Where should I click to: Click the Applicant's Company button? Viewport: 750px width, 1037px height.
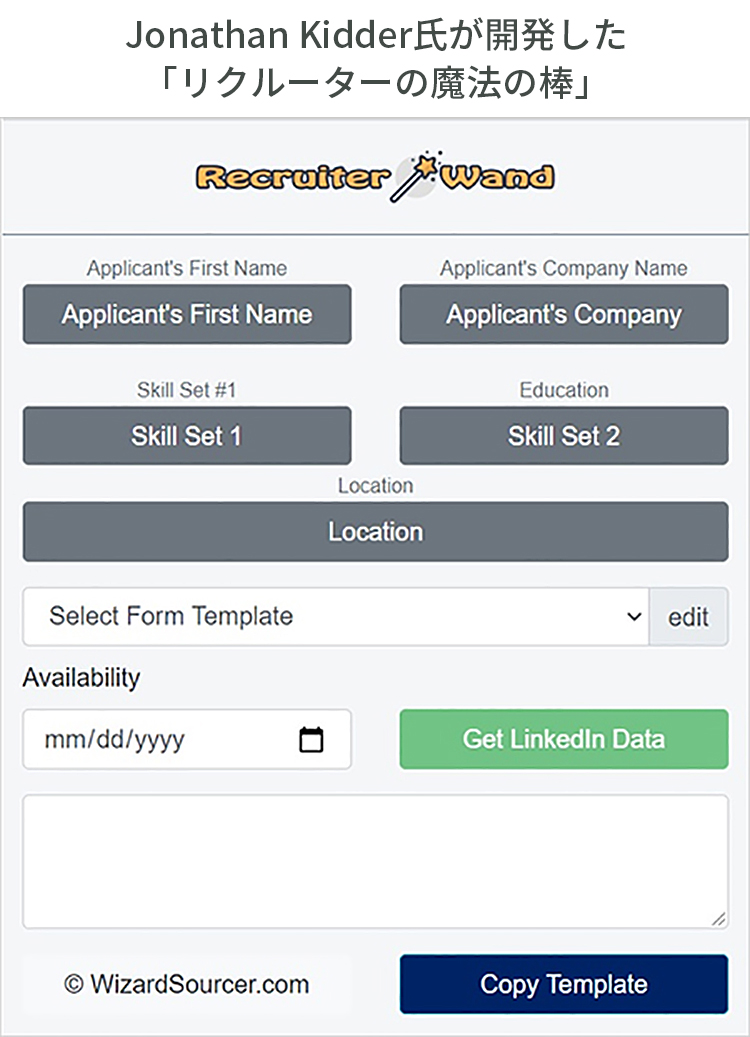(x=564, y=314)
